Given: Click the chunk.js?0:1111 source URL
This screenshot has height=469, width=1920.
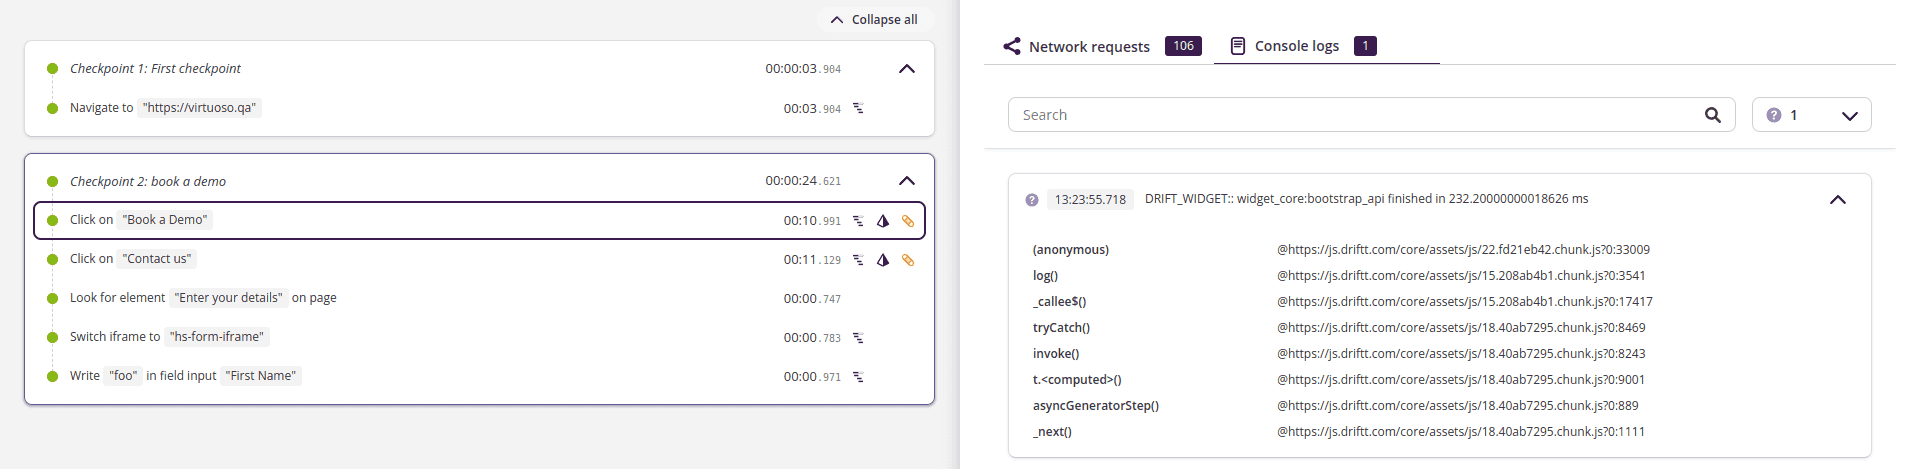Looking at the screenshot, I should click(1461, 432).
